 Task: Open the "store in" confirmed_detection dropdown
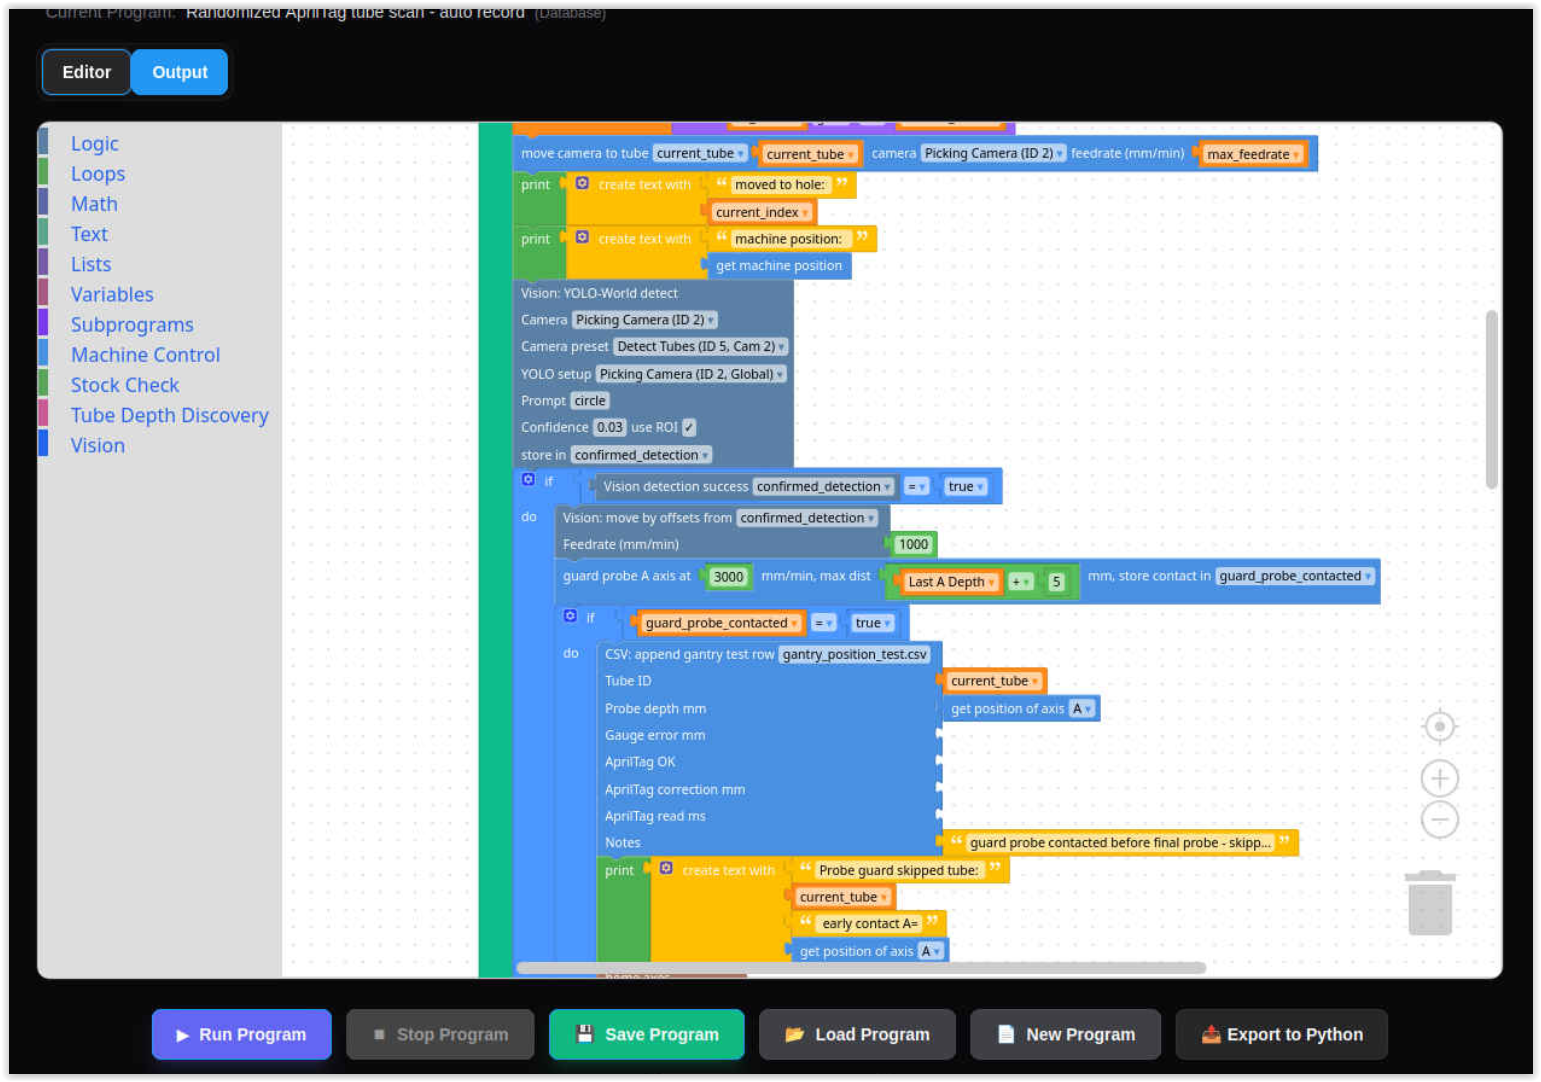point(641,455)
